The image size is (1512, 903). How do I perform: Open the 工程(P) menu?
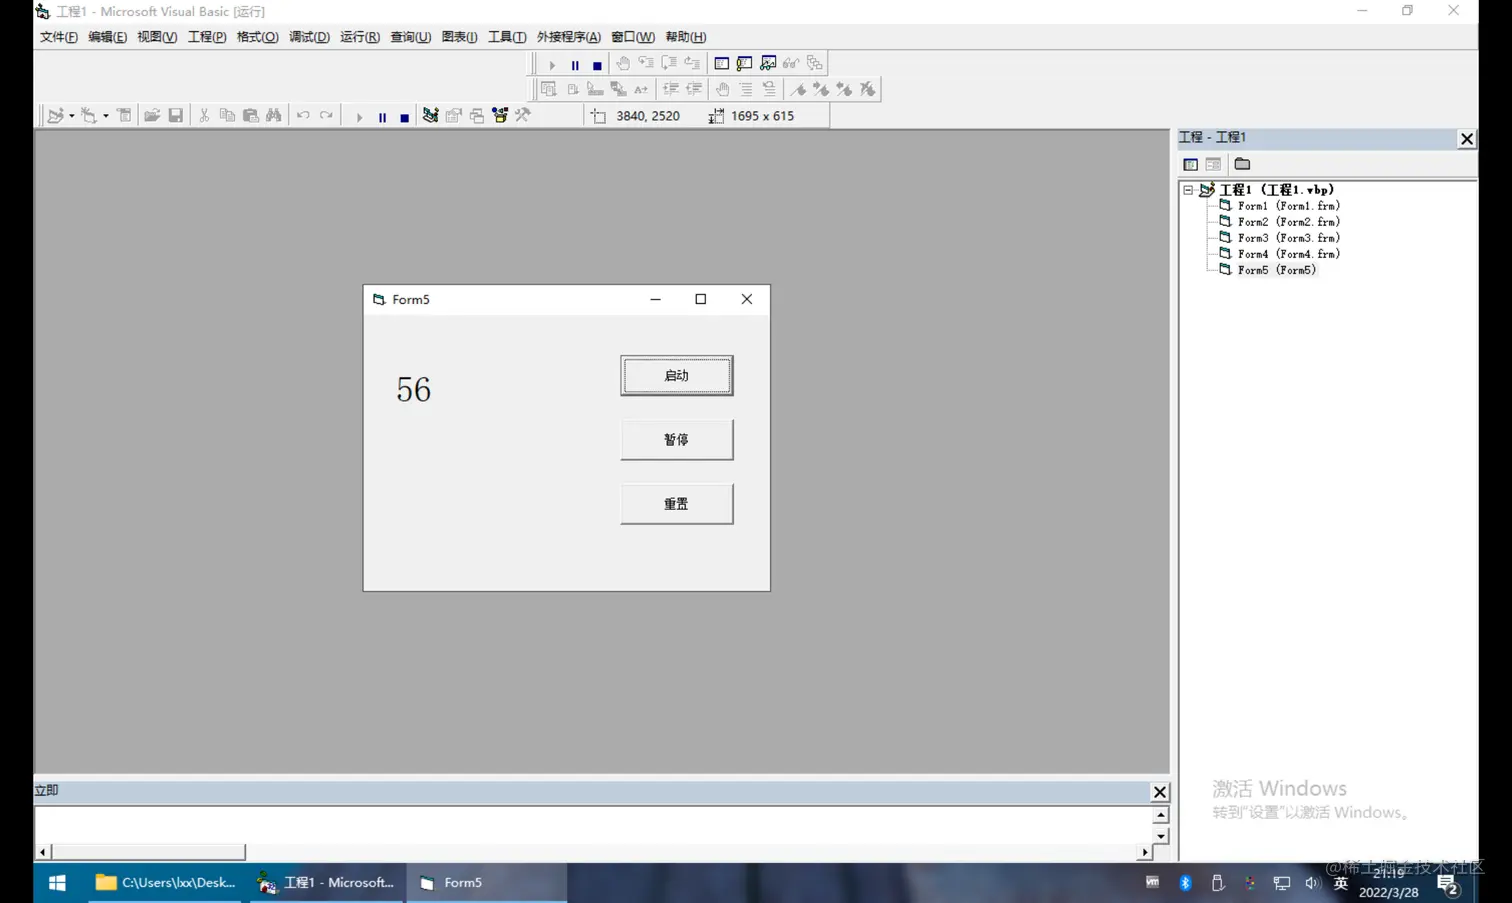(x=207, y=37)
